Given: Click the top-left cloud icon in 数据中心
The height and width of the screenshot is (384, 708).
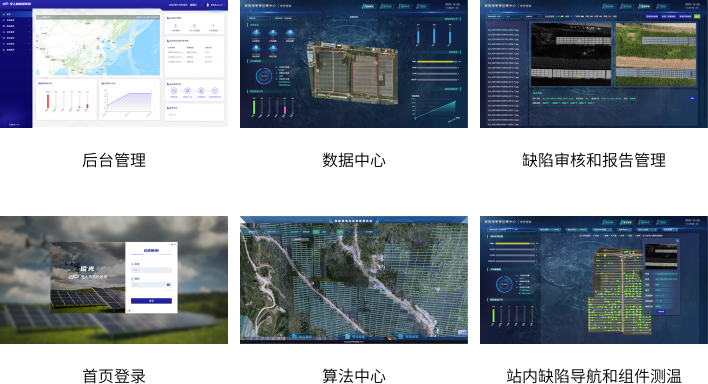Looking at the screenshot, I should click(x=256, y=33).
